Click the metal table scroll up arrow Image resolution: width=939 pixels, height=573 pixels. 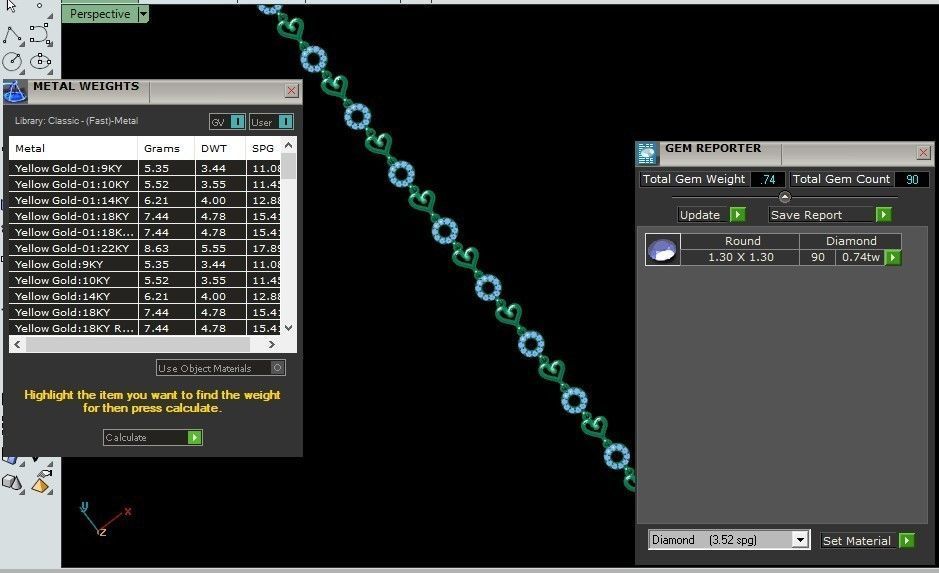click(x=289, y=145)
